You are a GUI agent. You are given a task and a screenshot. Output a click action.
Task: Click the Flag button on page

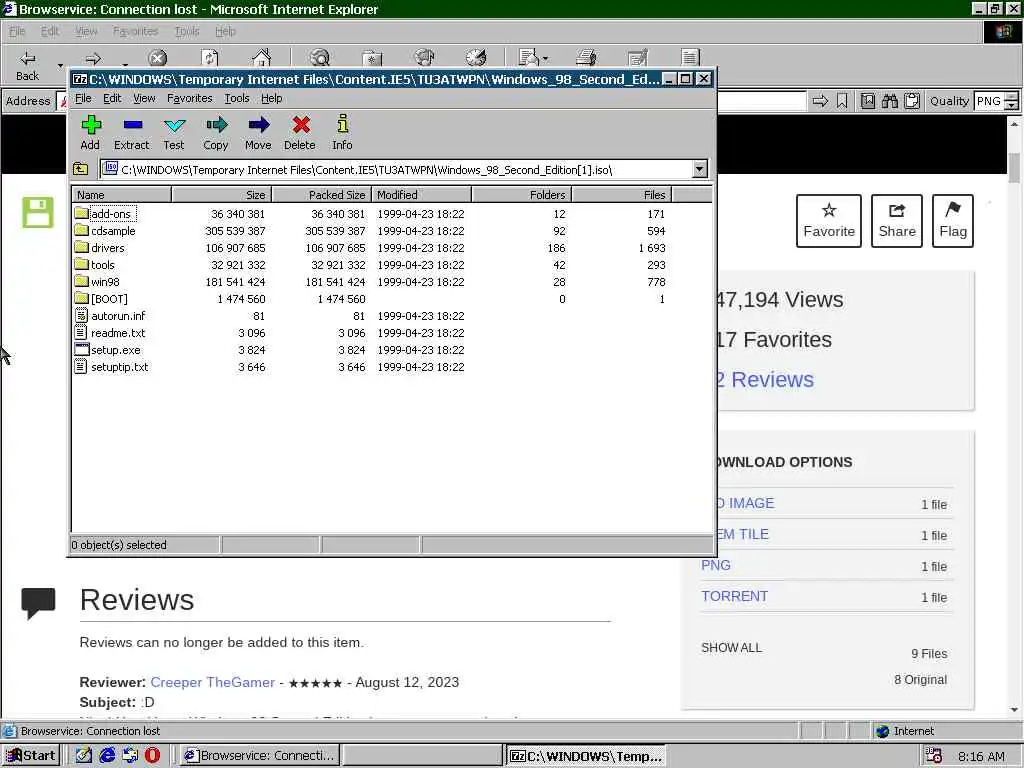point(953,221)
